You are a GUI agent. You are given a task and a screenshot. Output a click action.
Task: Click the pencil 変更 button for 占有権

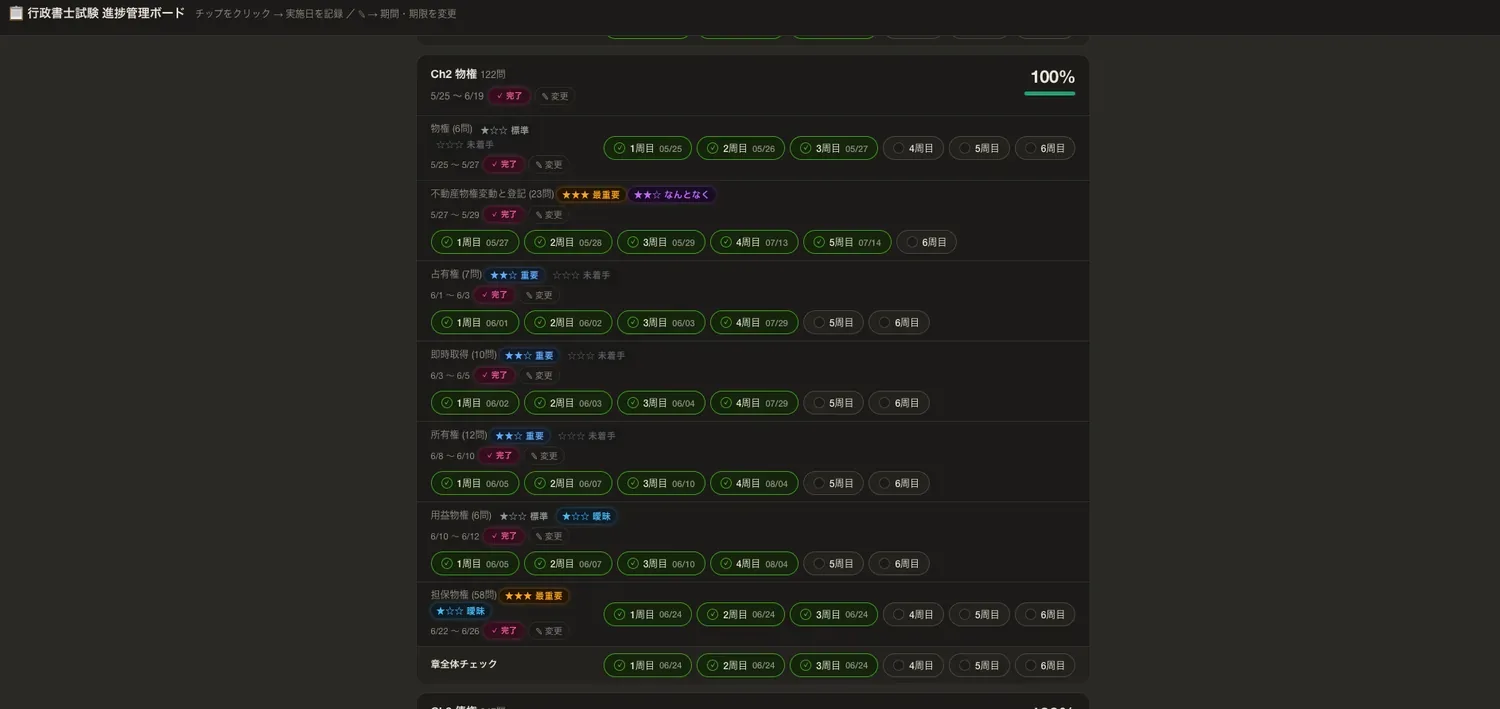click(x=539, y=295)
